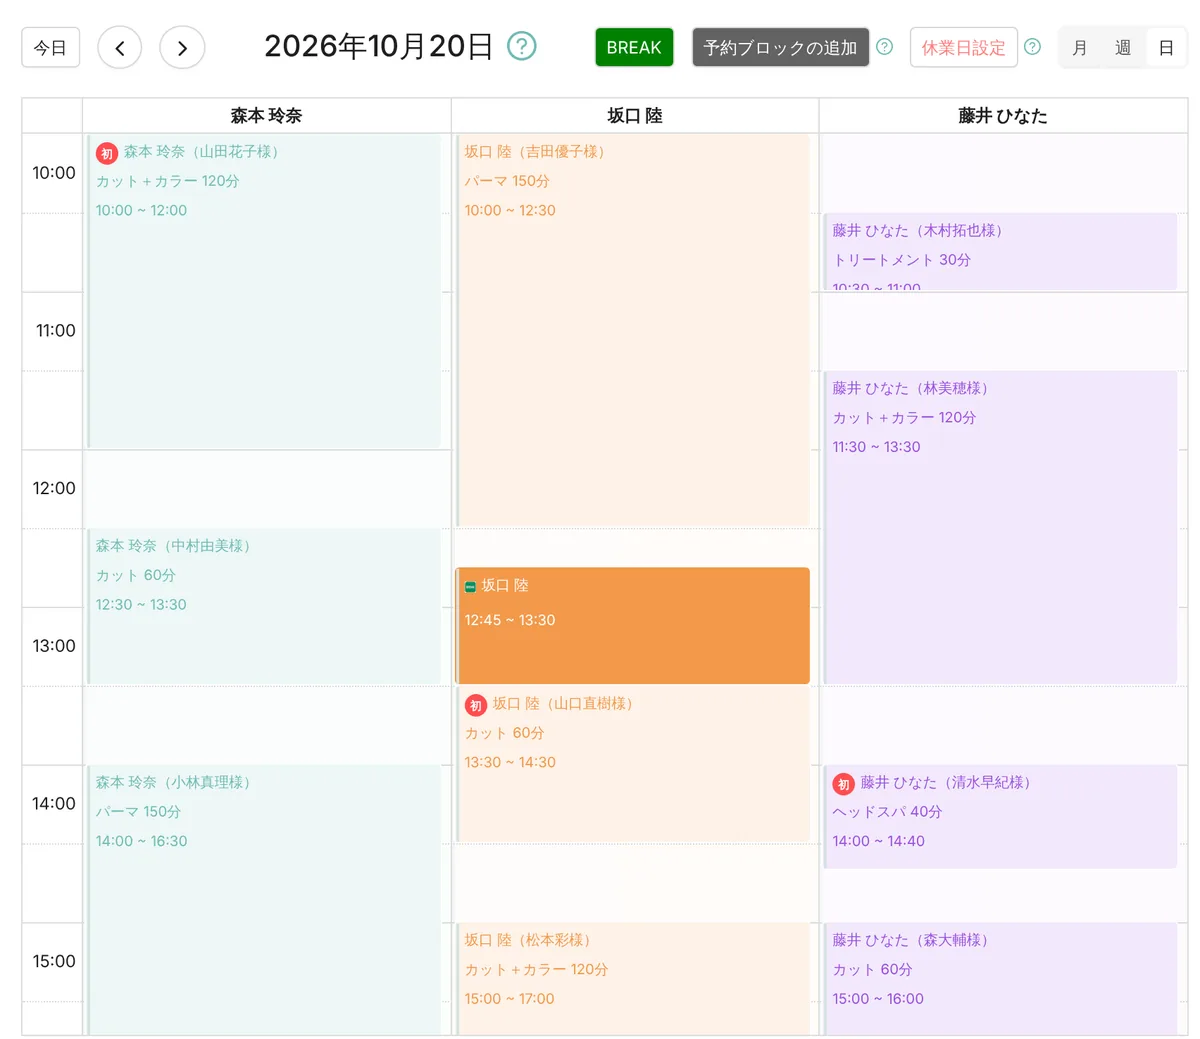Viewport: 1200px width, 1039px height.
Task: Click the 12:00 time label
Action: 54,489
